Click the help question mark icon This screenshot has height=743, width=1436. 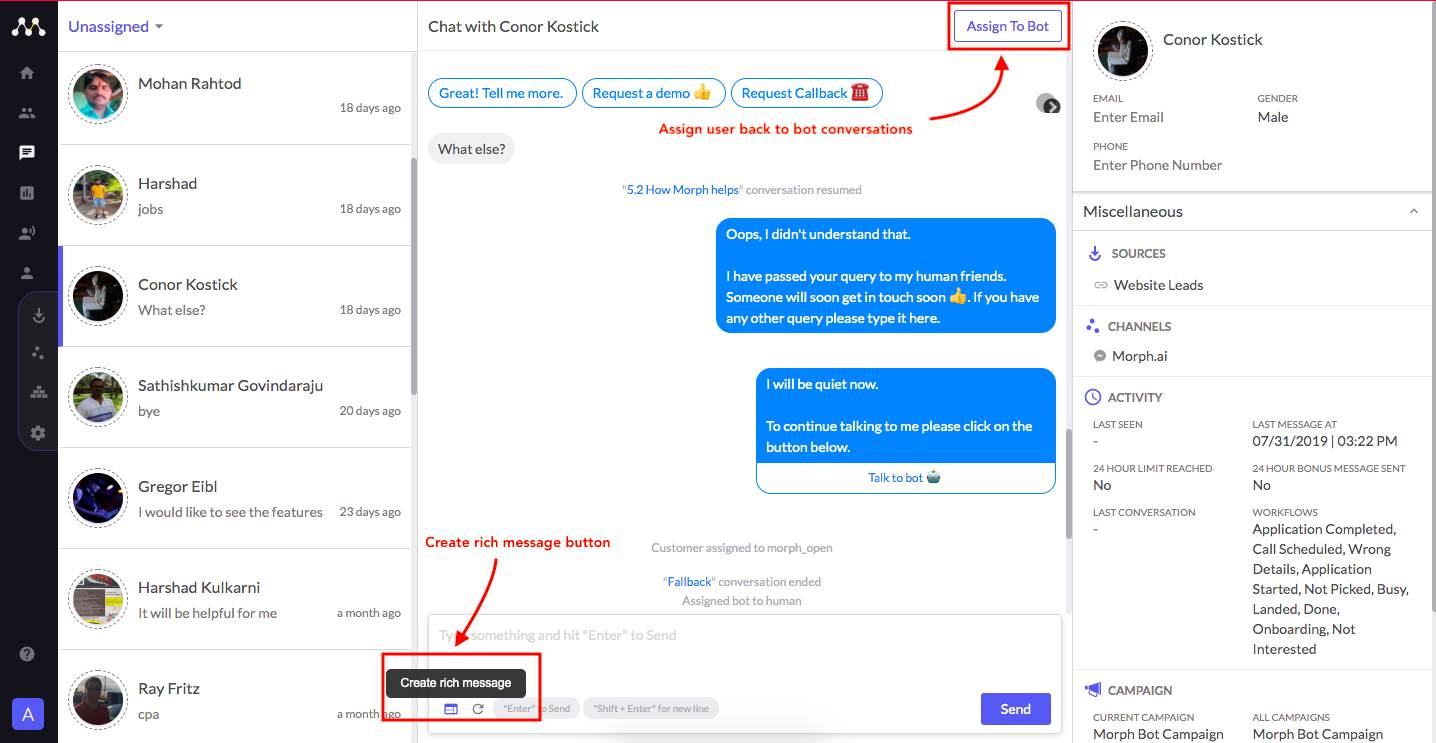pyautogui.click(x=27, y=654)
